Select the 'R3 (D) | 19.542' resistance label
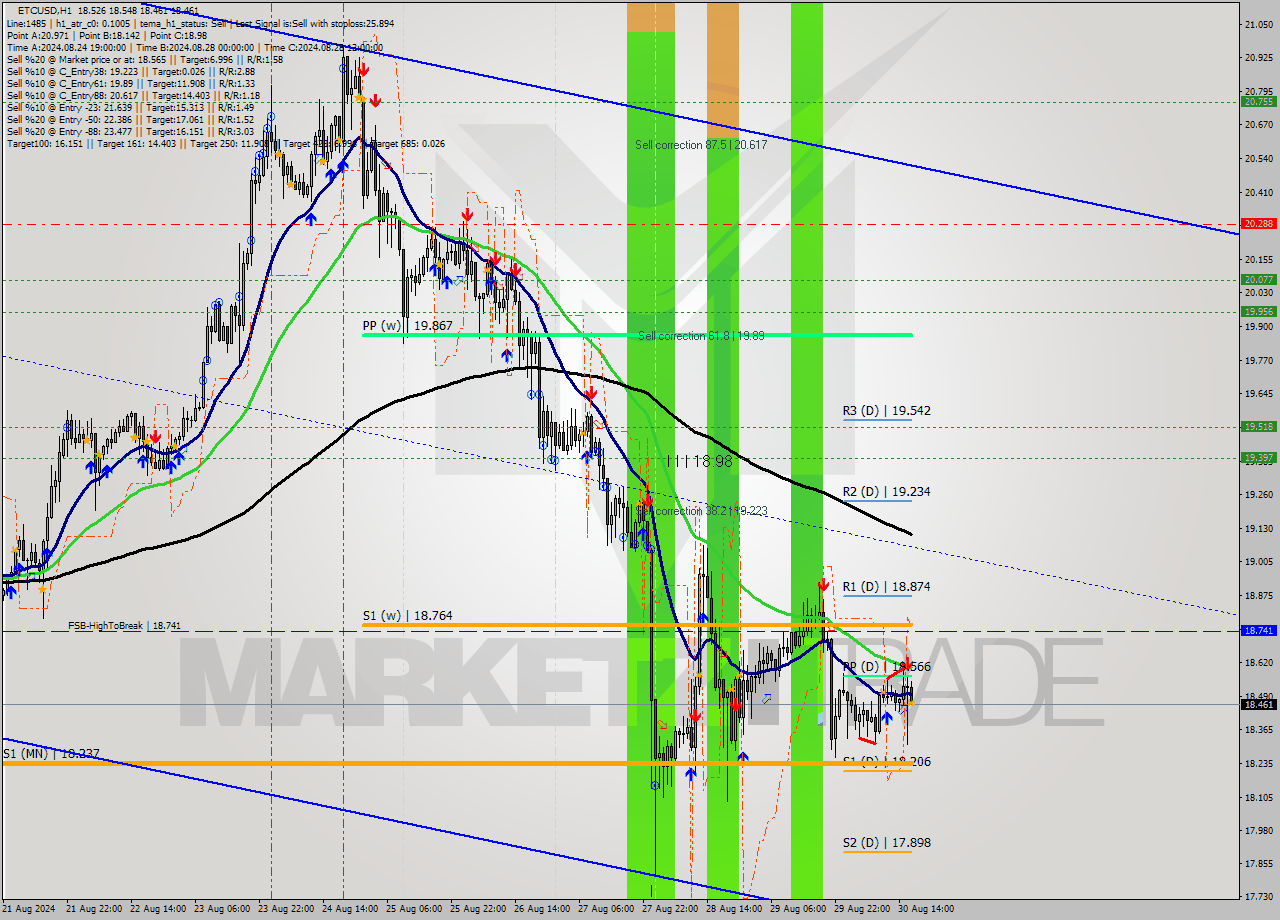Image resolution: width=1280 pixels, height=920 pixels. coord(886,411)
